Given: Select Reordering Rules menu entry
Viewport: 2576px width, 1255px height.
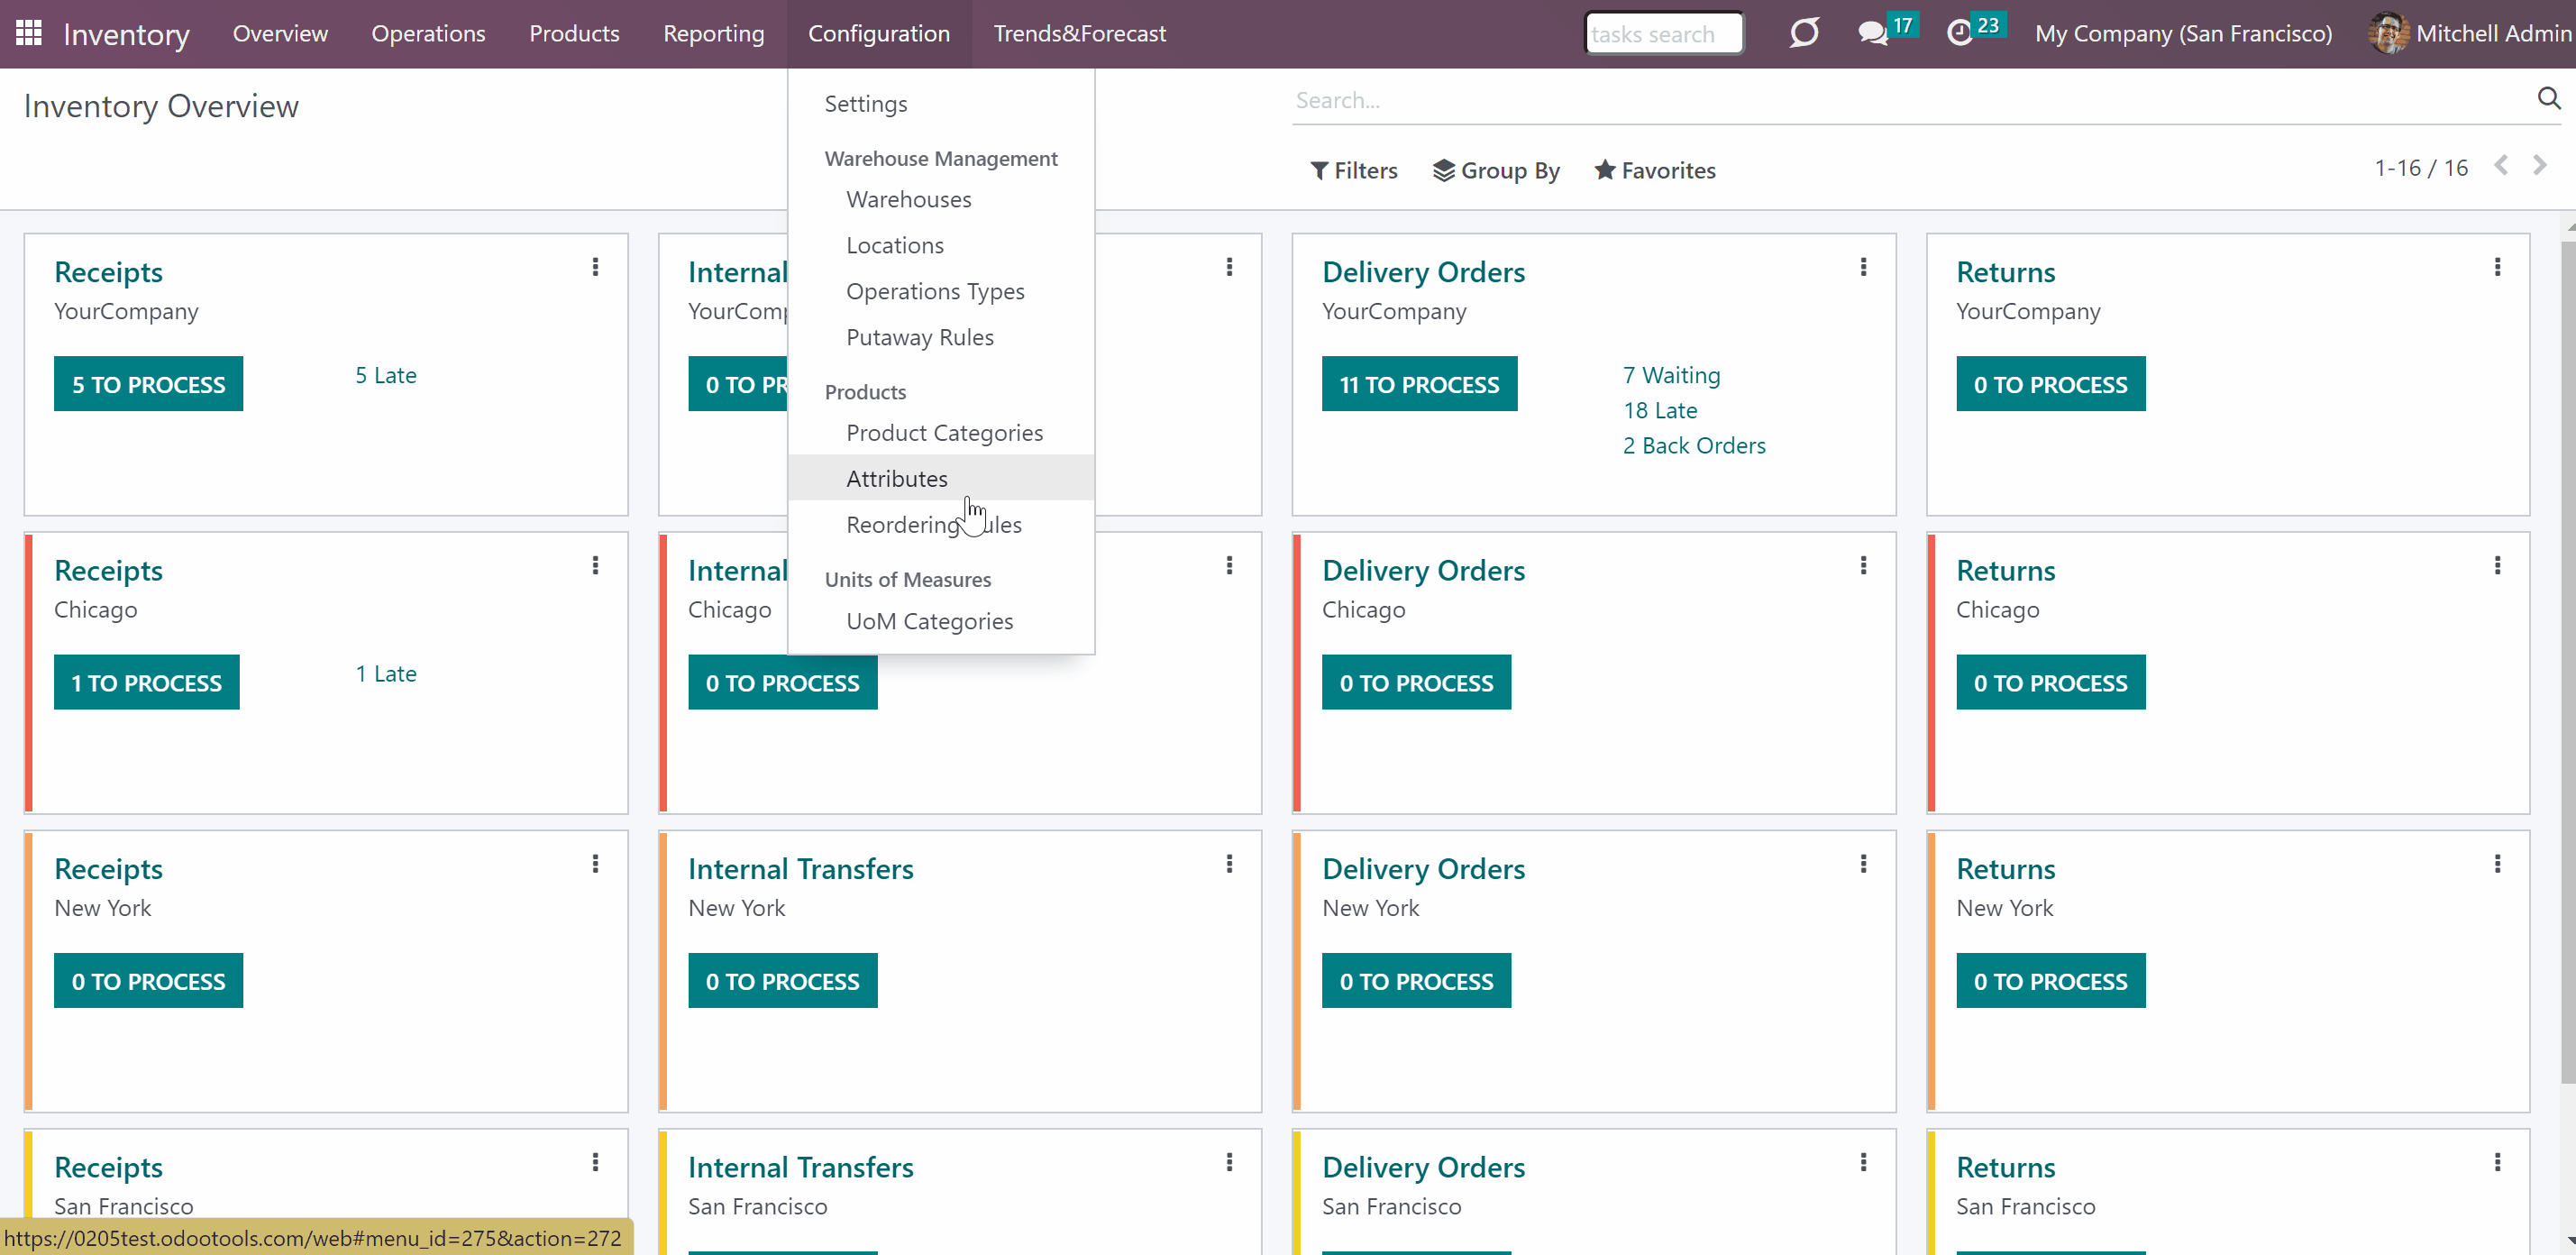Looking at the screenshot, I should (933, 524).
